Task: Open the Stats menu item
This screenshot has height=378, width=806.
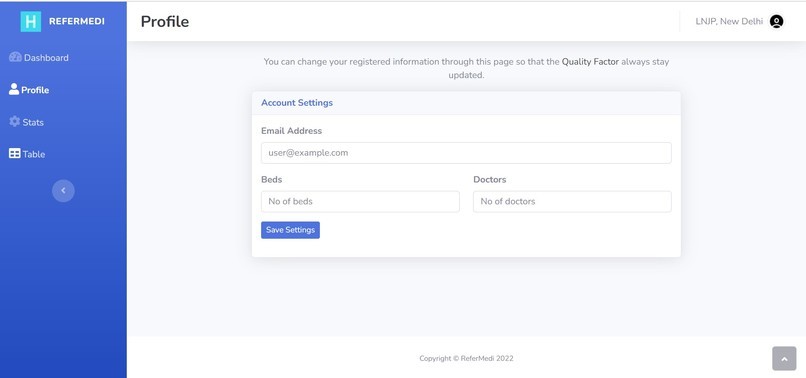Action: click(27, 122)
